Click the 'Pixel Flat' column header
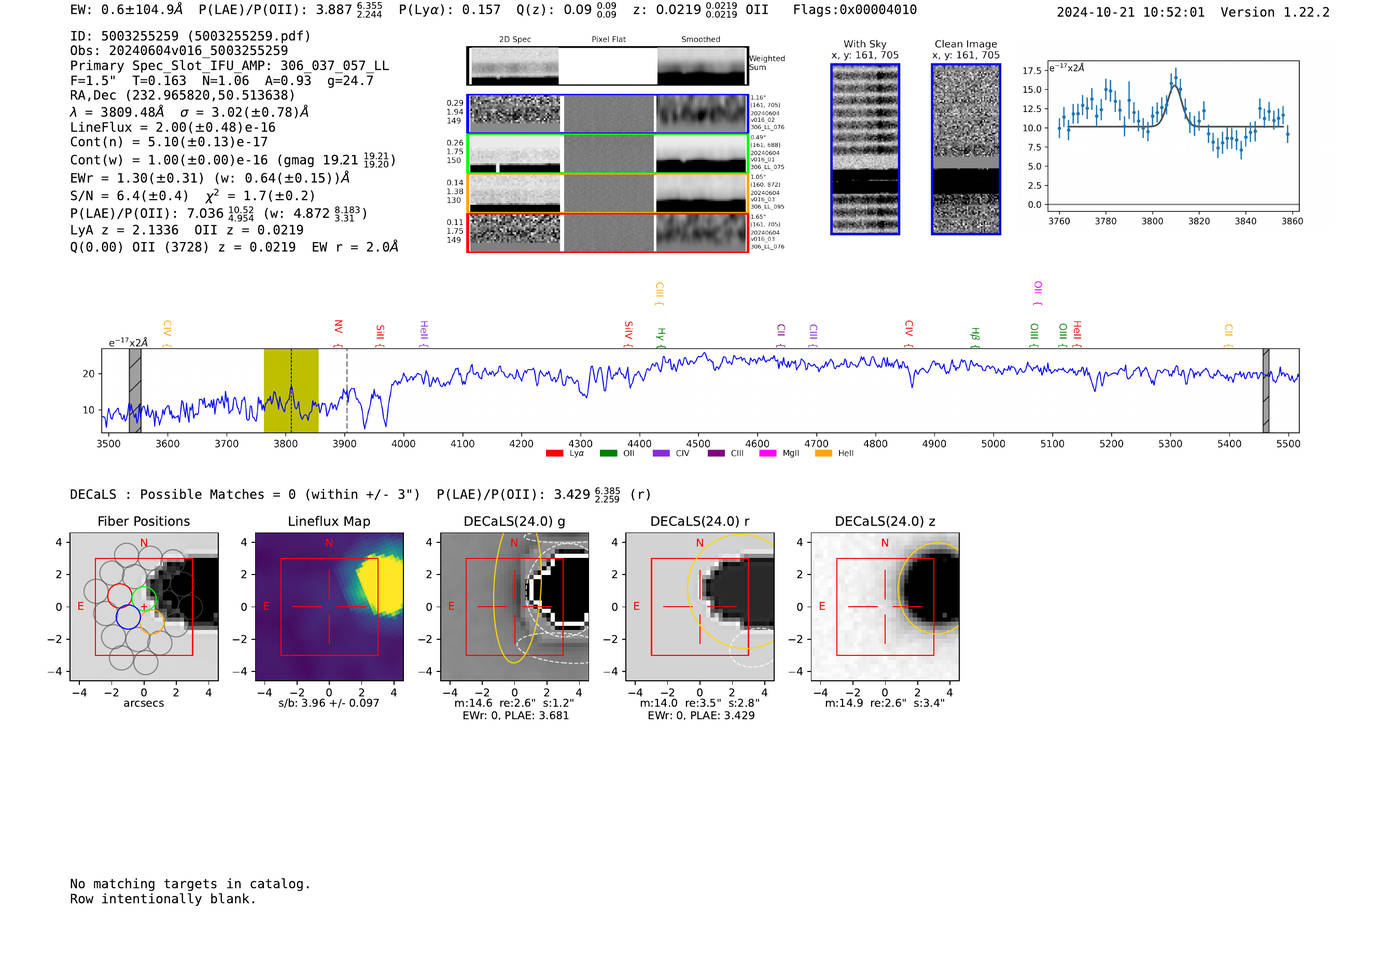This screenshot has width=1400, height=953. click(608, 39)
